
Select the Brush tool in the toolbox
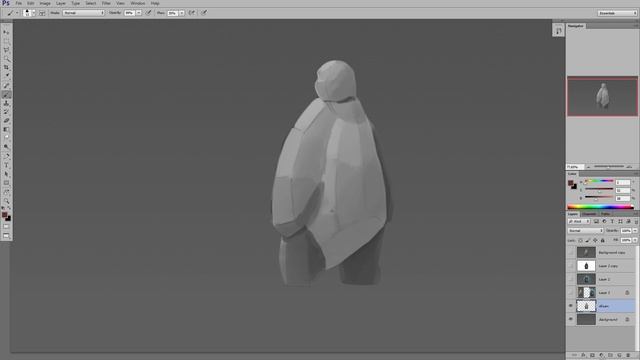[x=6, y=94]
